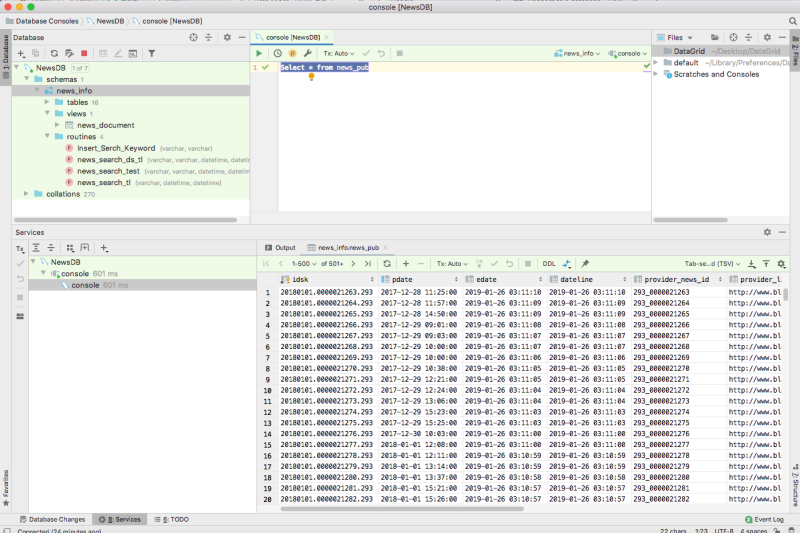The width and height of the screenshot is (800, 533).
Task: Select cell 2017-12-28 11:25:00
Action: (418, 292)
